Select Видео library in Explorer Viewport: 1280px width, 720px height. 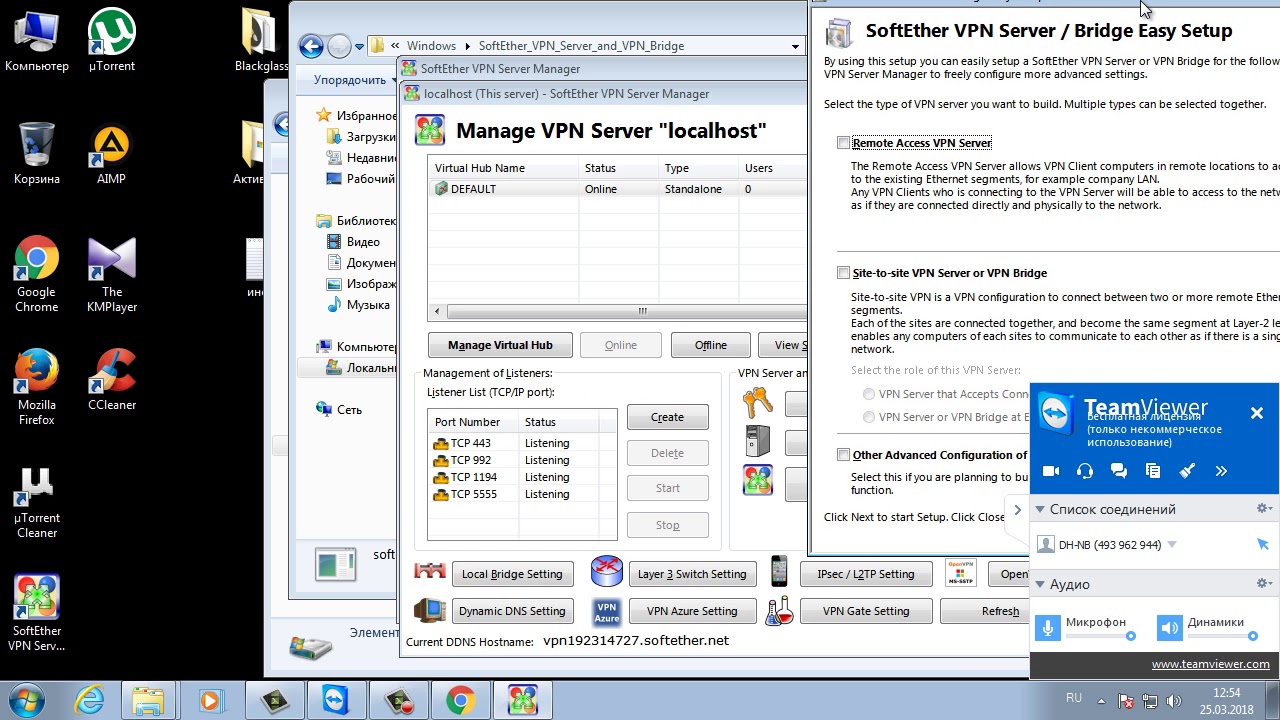pos(363,242)
